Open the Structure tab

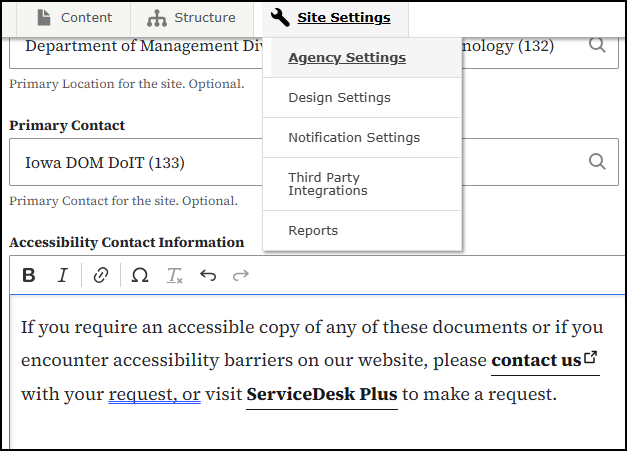point(191,18)
